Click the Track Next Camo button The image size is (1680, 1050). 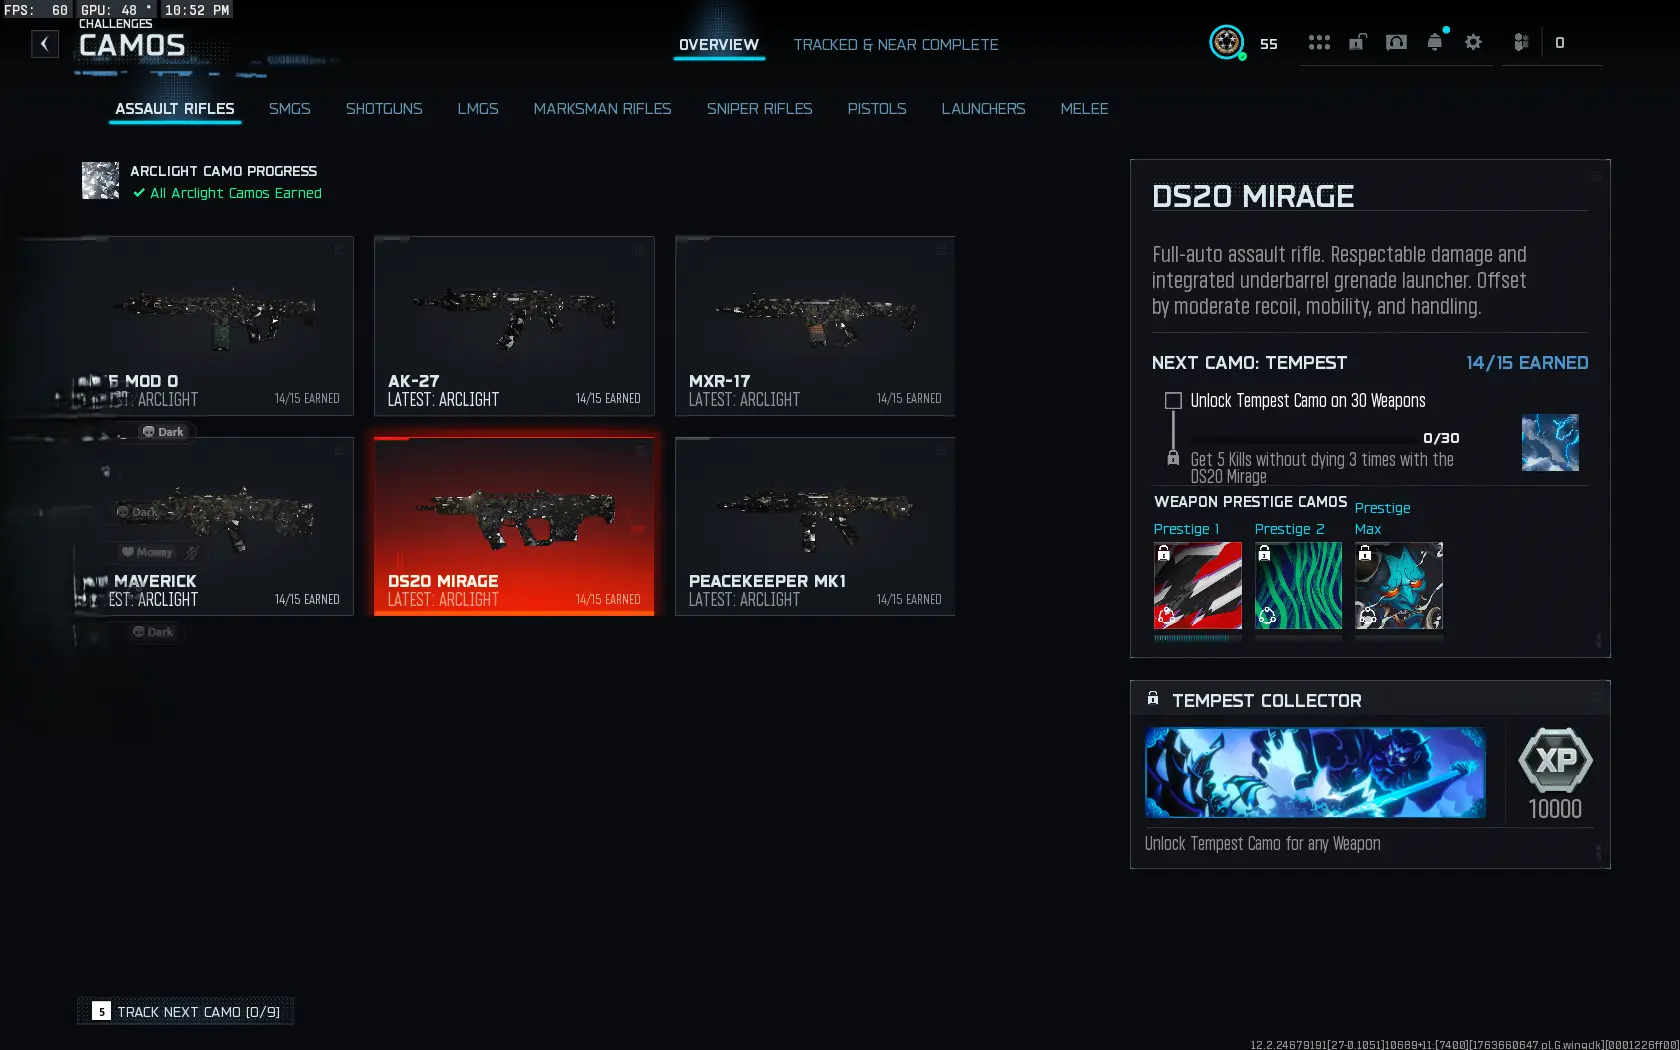tap(186, 1011)
